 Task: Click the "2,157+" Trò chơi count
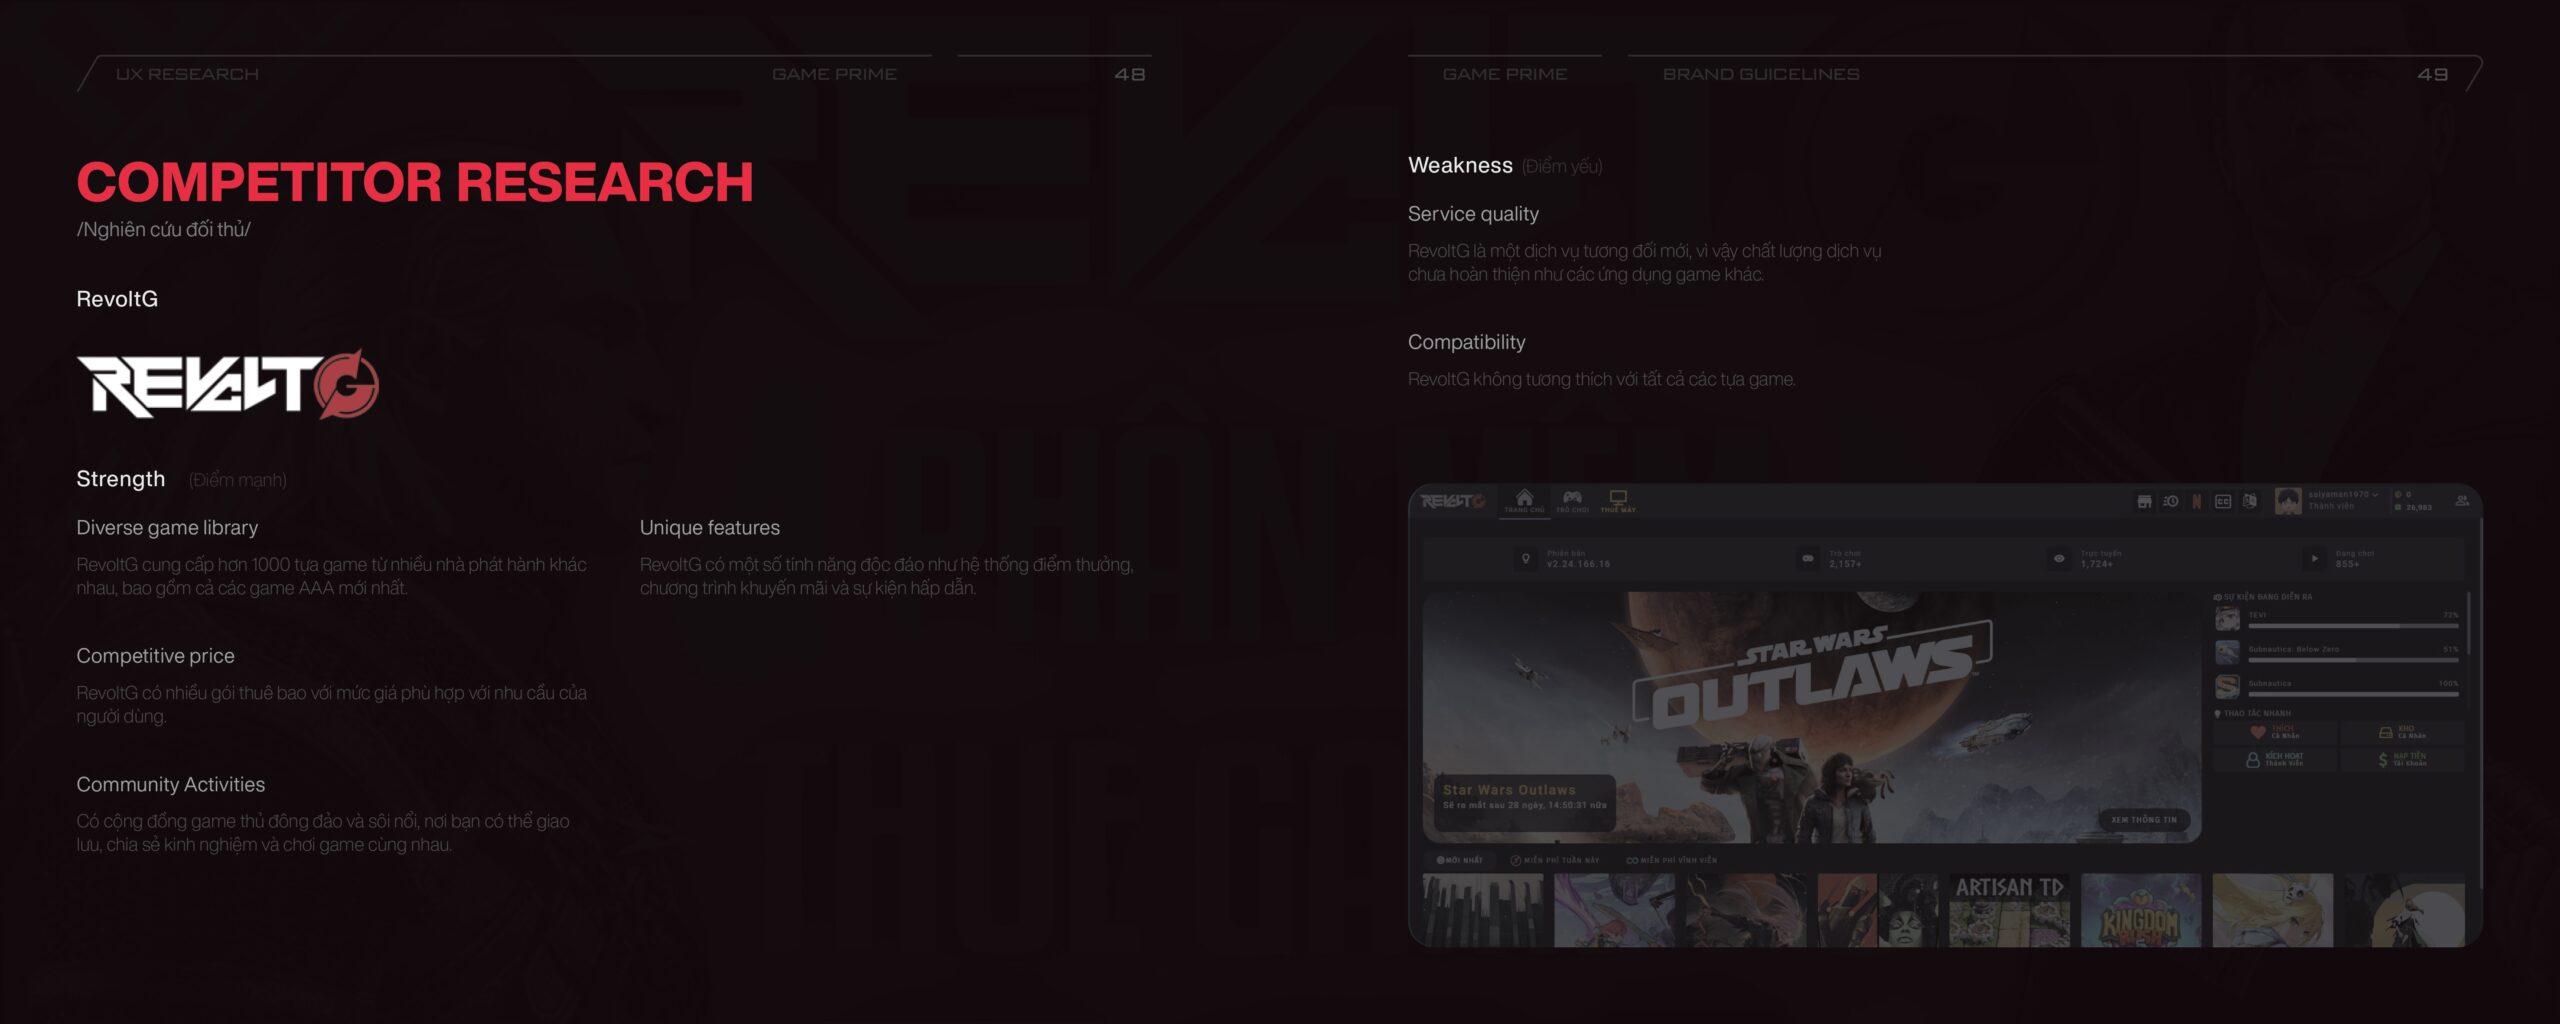[1845, 564]
